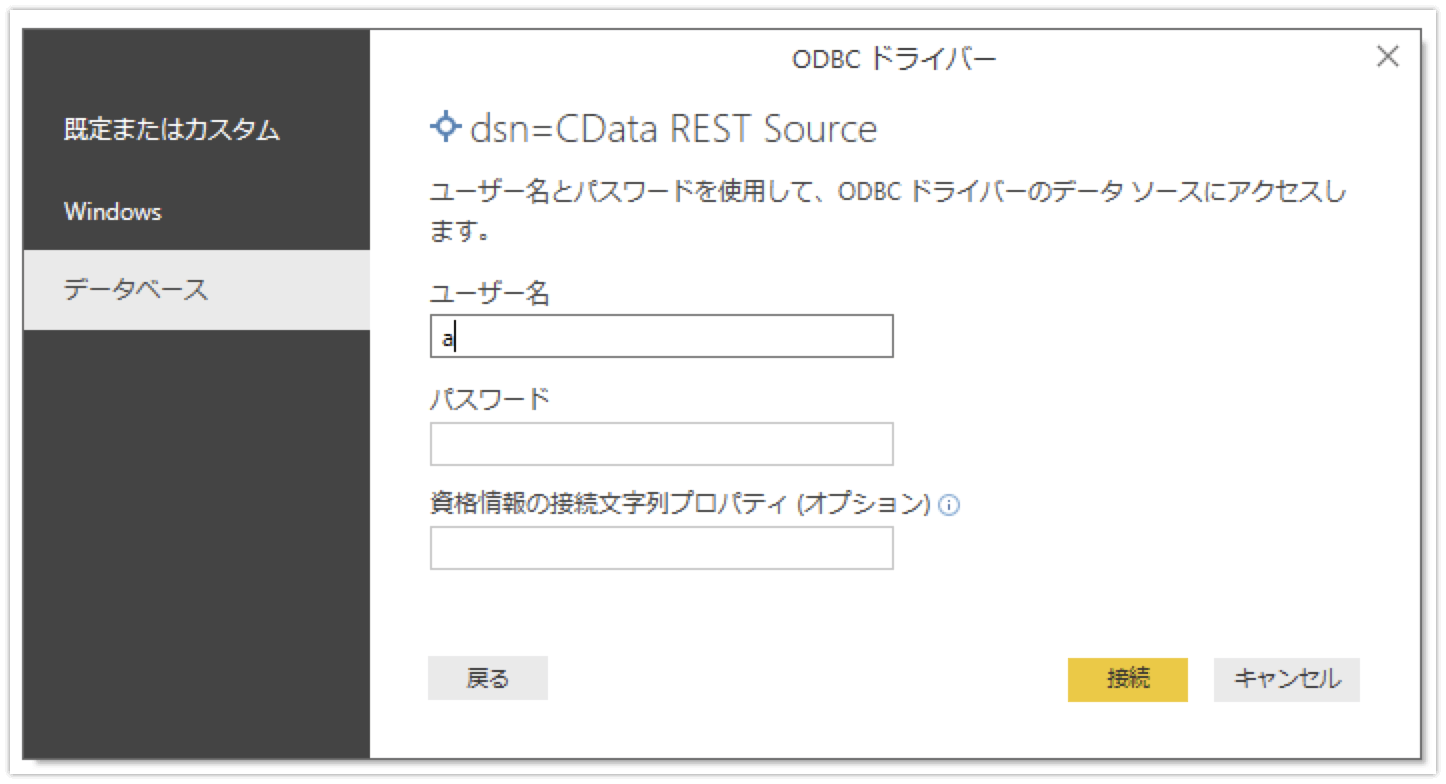Click the キャンセル button
The image size is (1446, 784).
coord(1286,679)
